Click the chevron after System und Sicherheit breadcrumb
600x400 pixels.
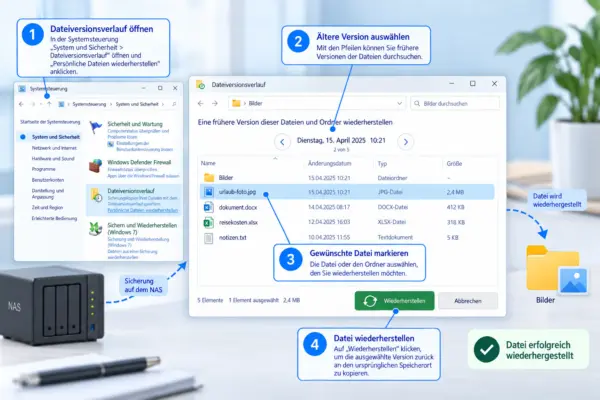(163, 104)
